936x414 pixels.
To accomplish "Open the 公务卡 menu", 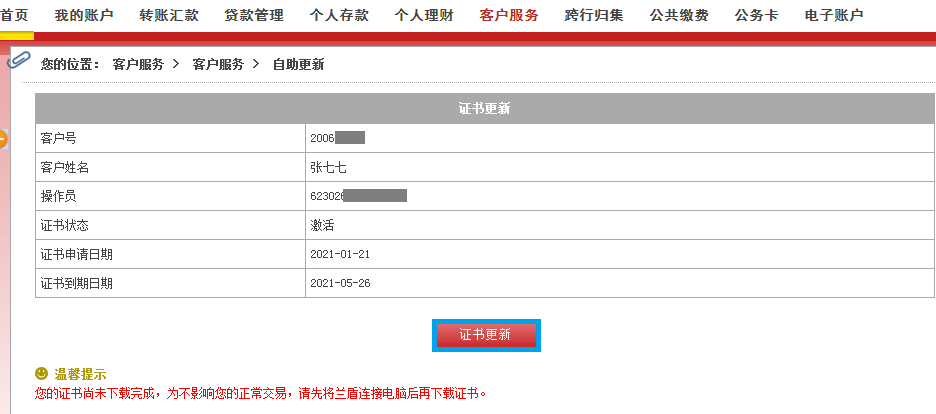I will pyautogui.click(x=756, y=16).
